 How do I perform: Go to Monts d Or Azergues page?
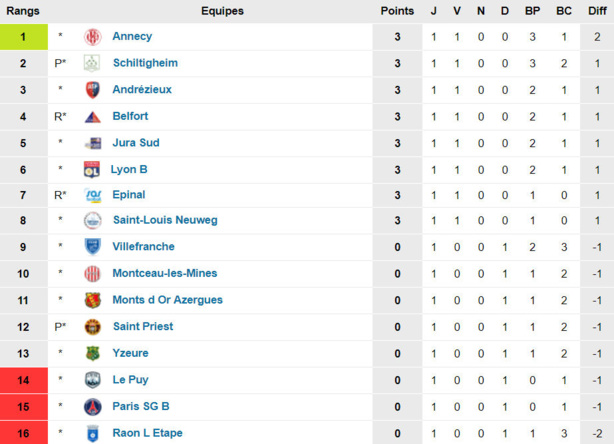pos(167,300)
